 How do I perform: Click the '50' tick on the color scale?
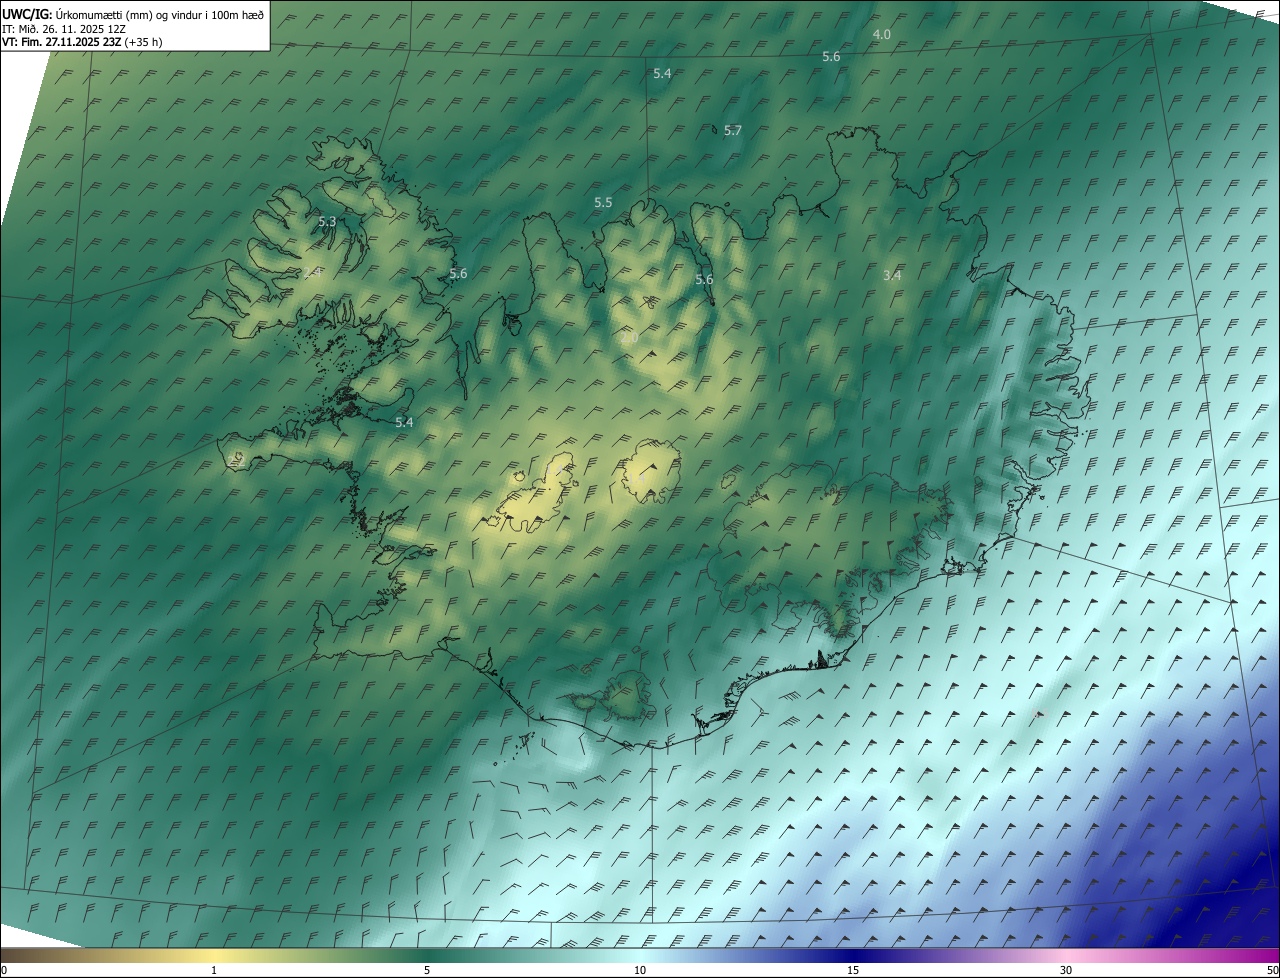pyautogui.click(x=1272, y=970)
